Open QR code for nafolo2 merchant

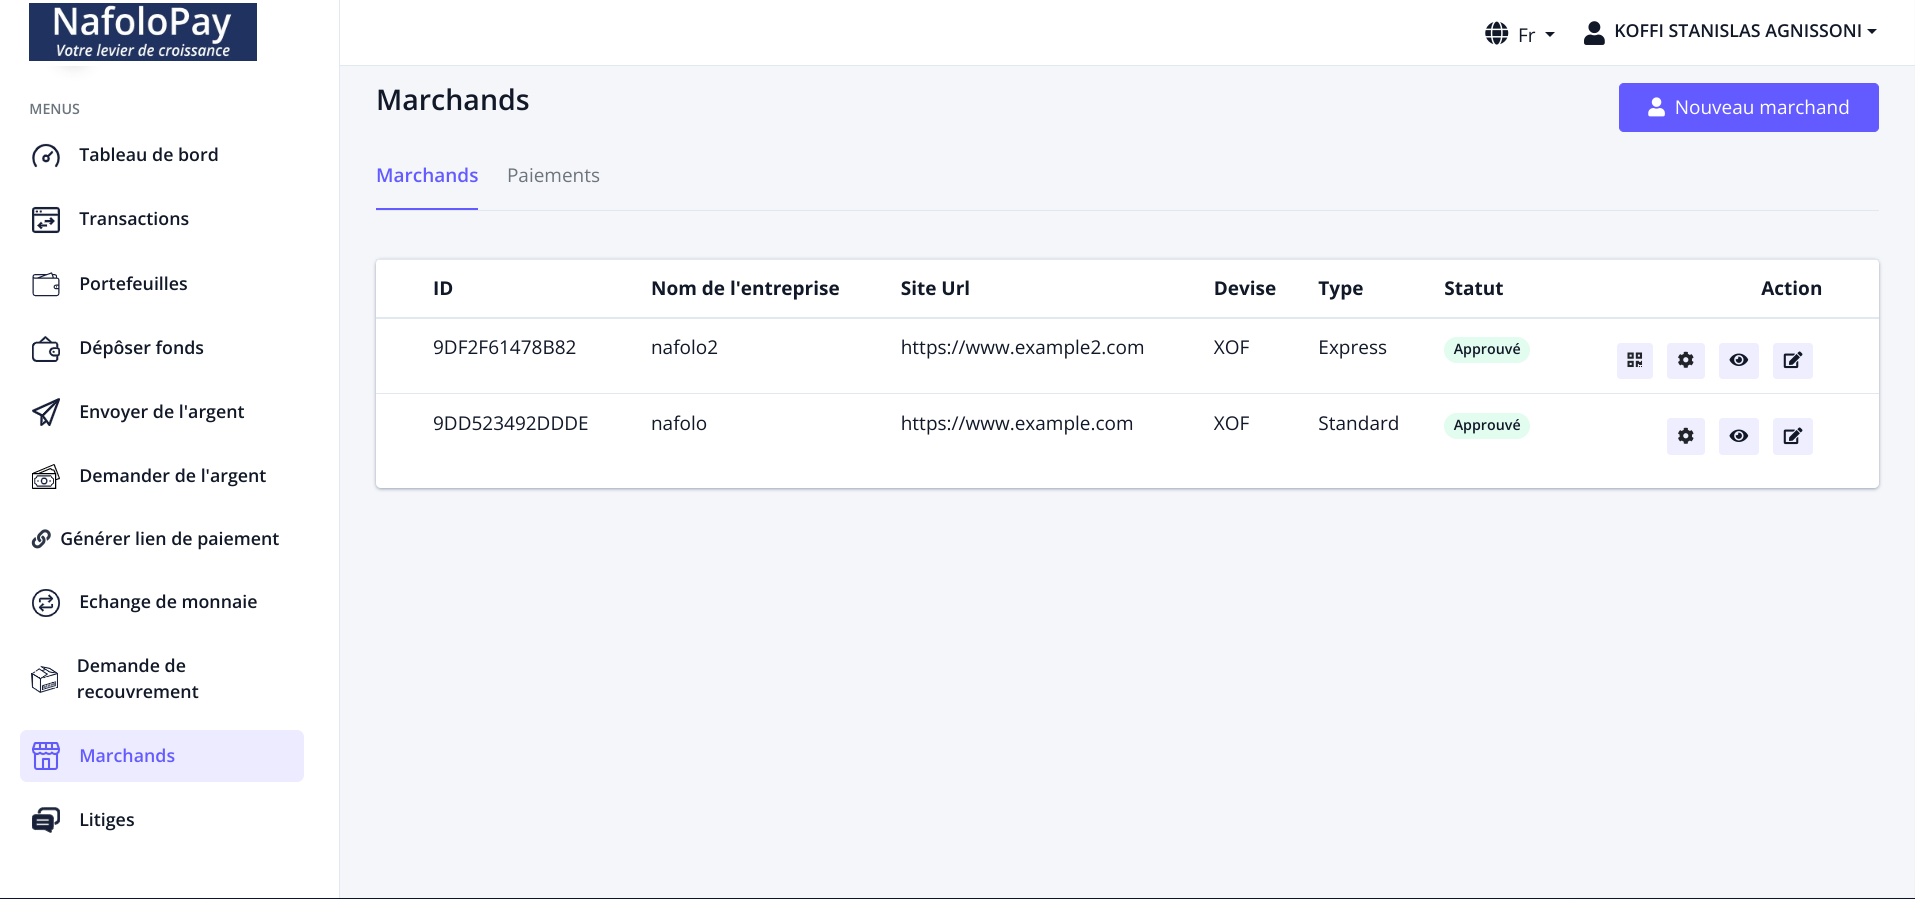tap(1635, 360)
